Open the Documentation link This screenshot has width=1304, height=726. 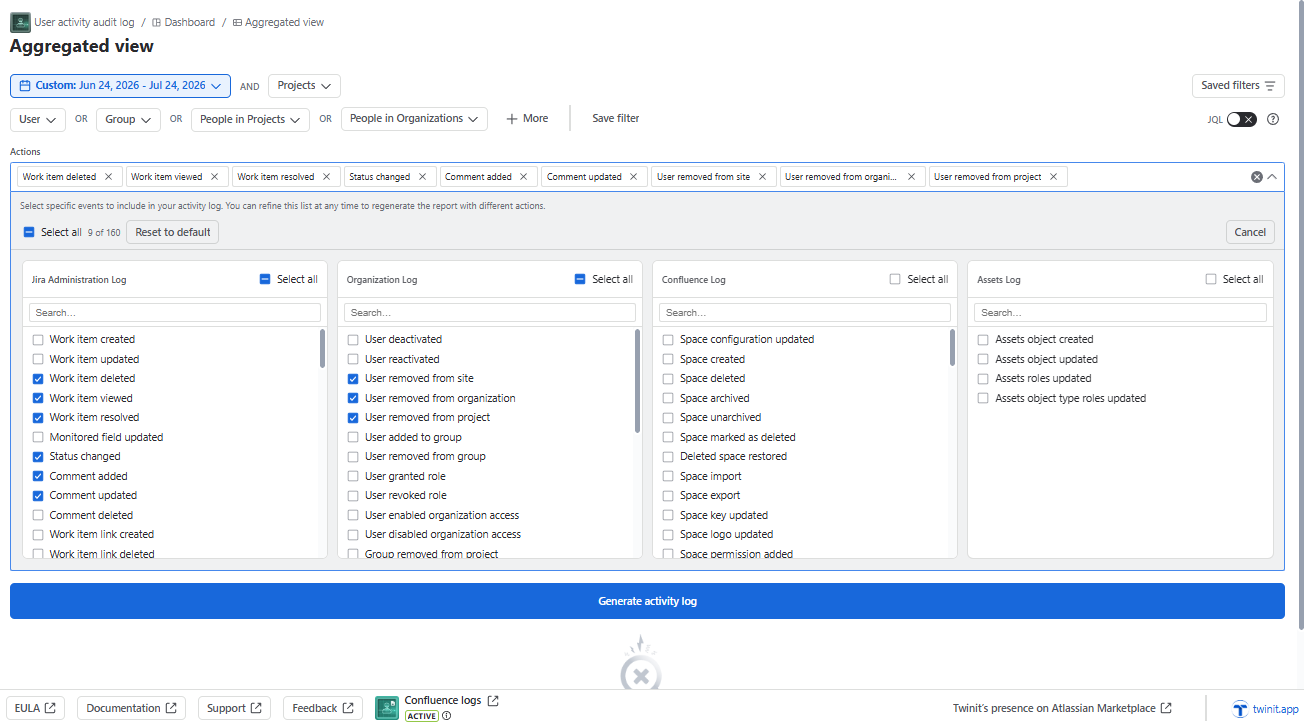point(131,708)
